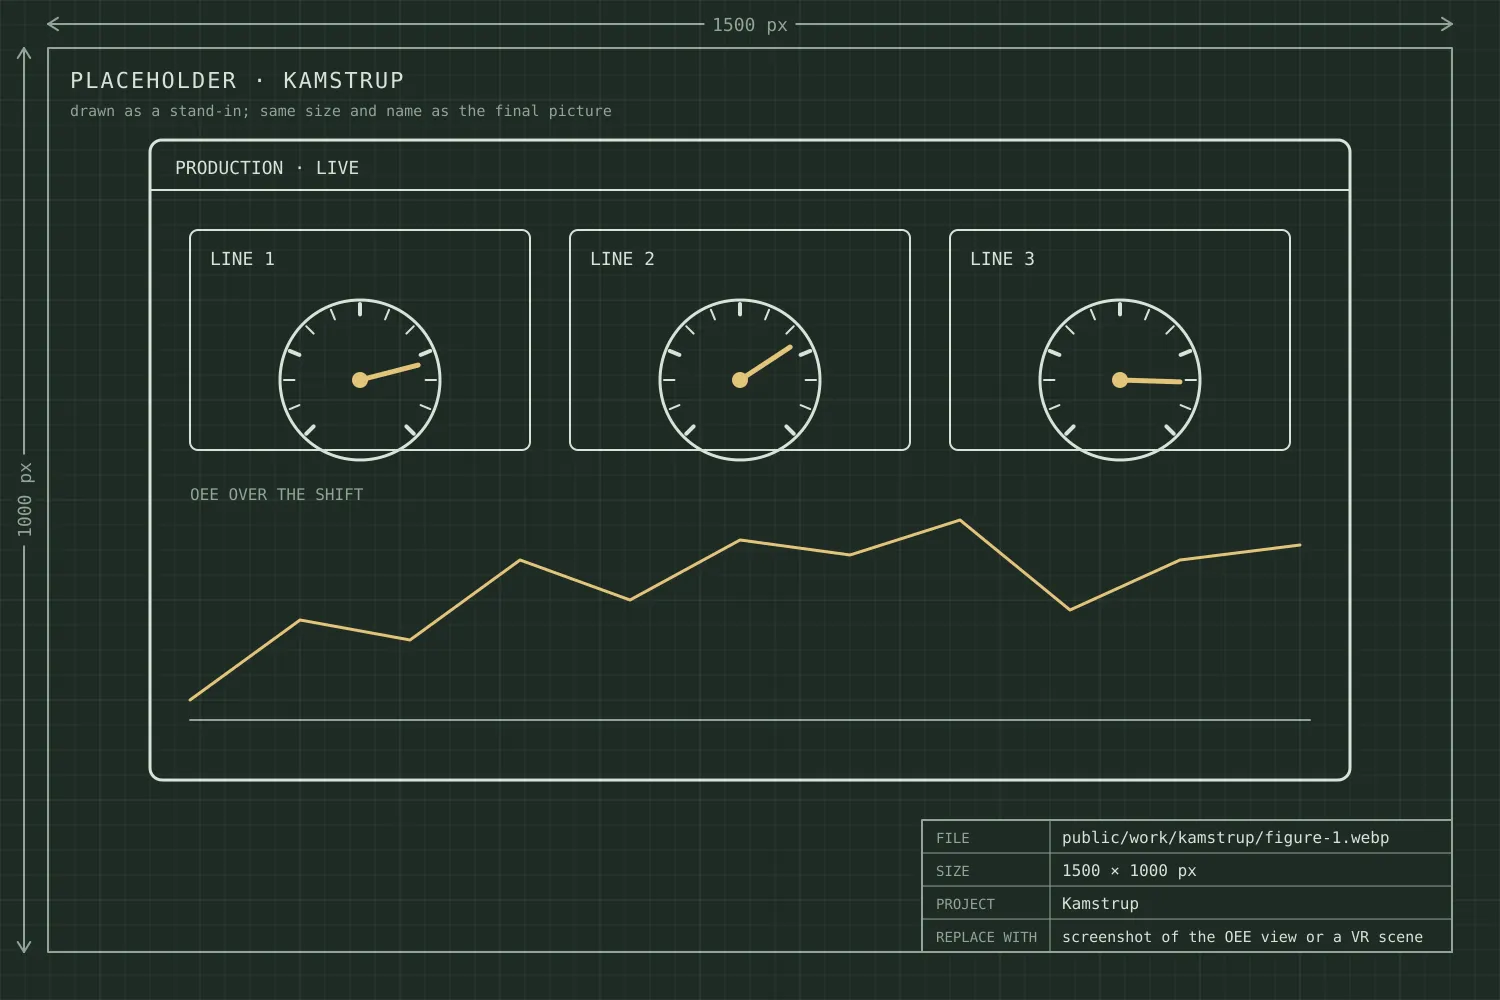The height and width of the screenshot is (1000, 1500).
Task: Click the 'PROJECT' row label
Action: pos(965,904)
